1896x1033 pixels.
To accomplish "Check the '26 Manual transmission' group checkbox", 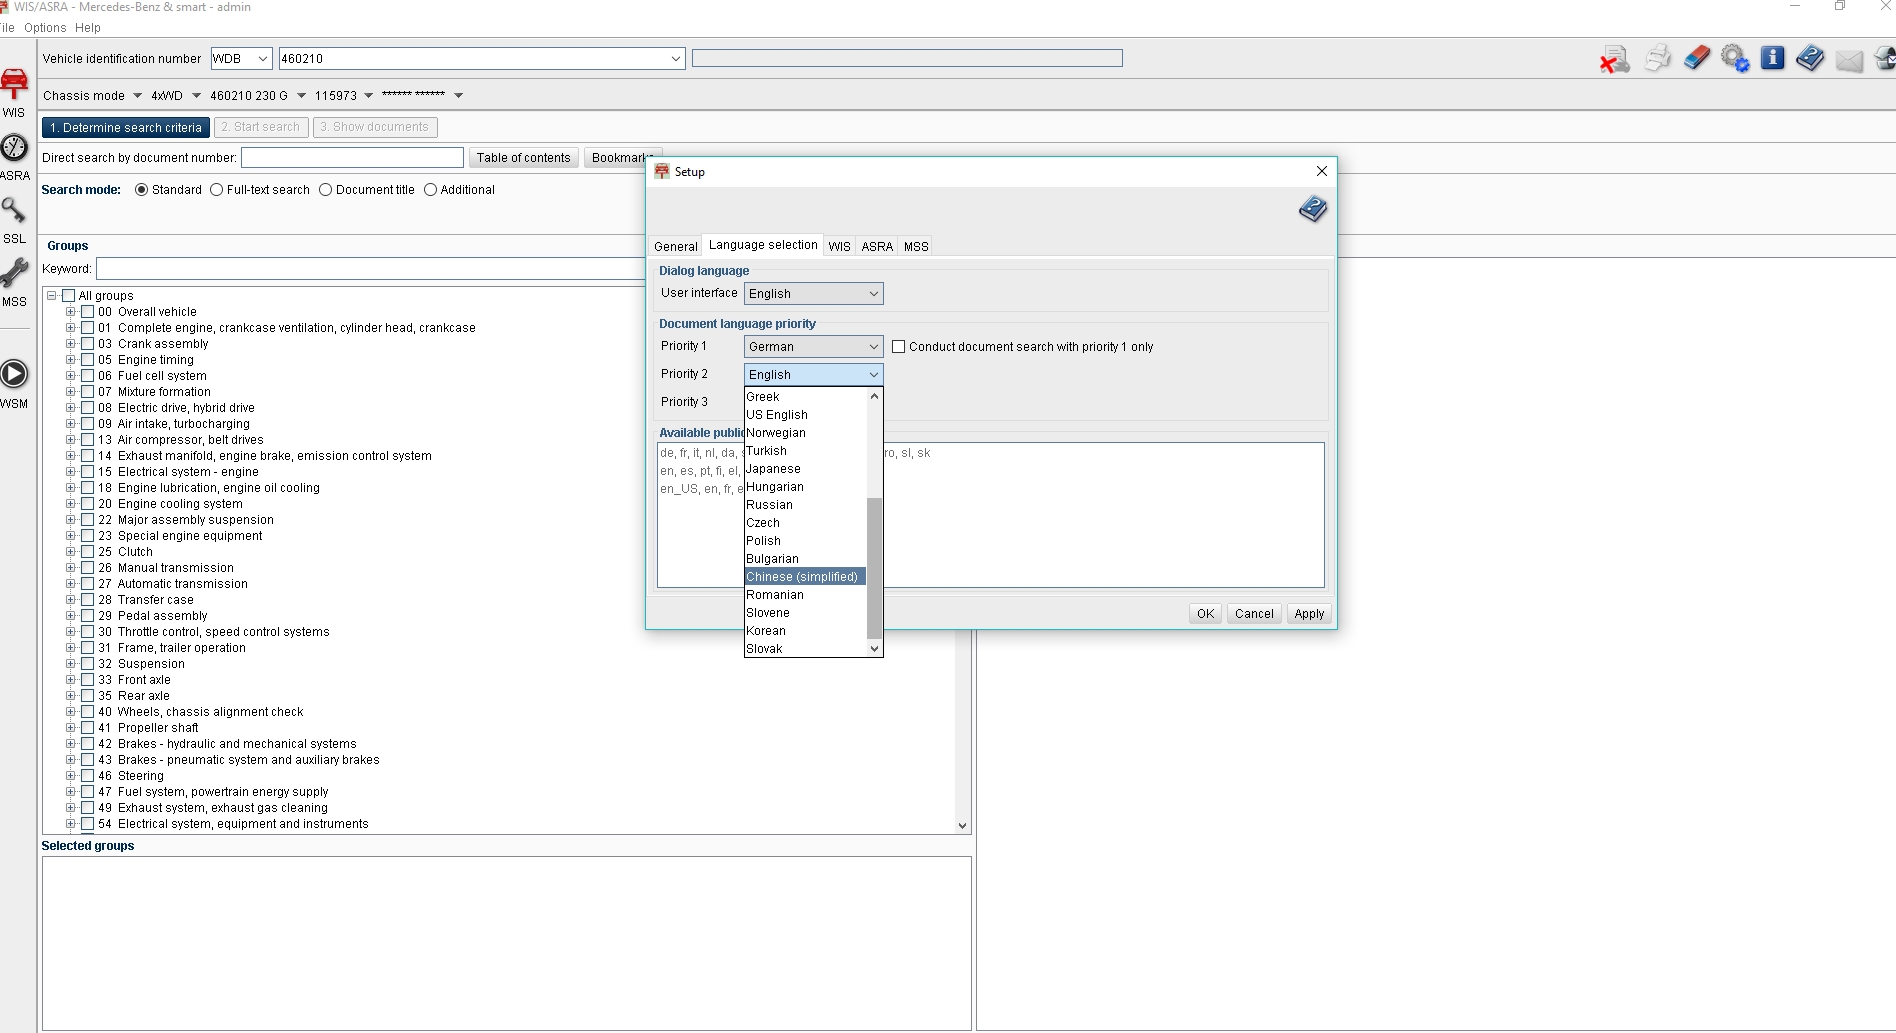I will [88, 568].
